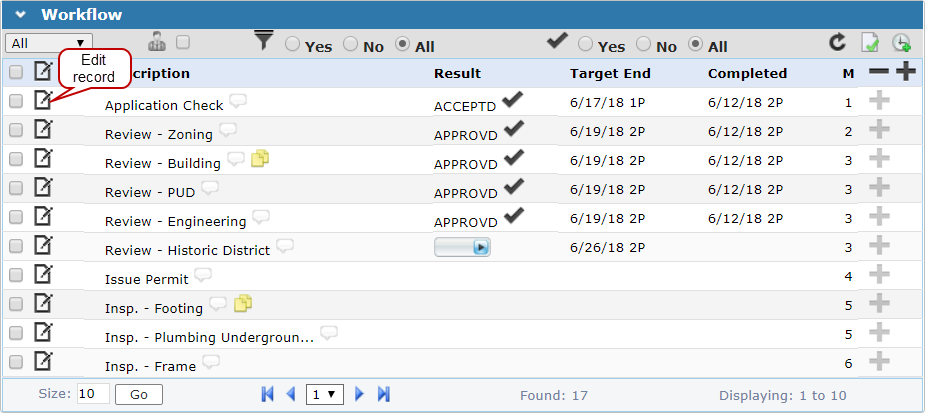
Task: Check the box for Review - PUD row
Action: click(16, 188)
